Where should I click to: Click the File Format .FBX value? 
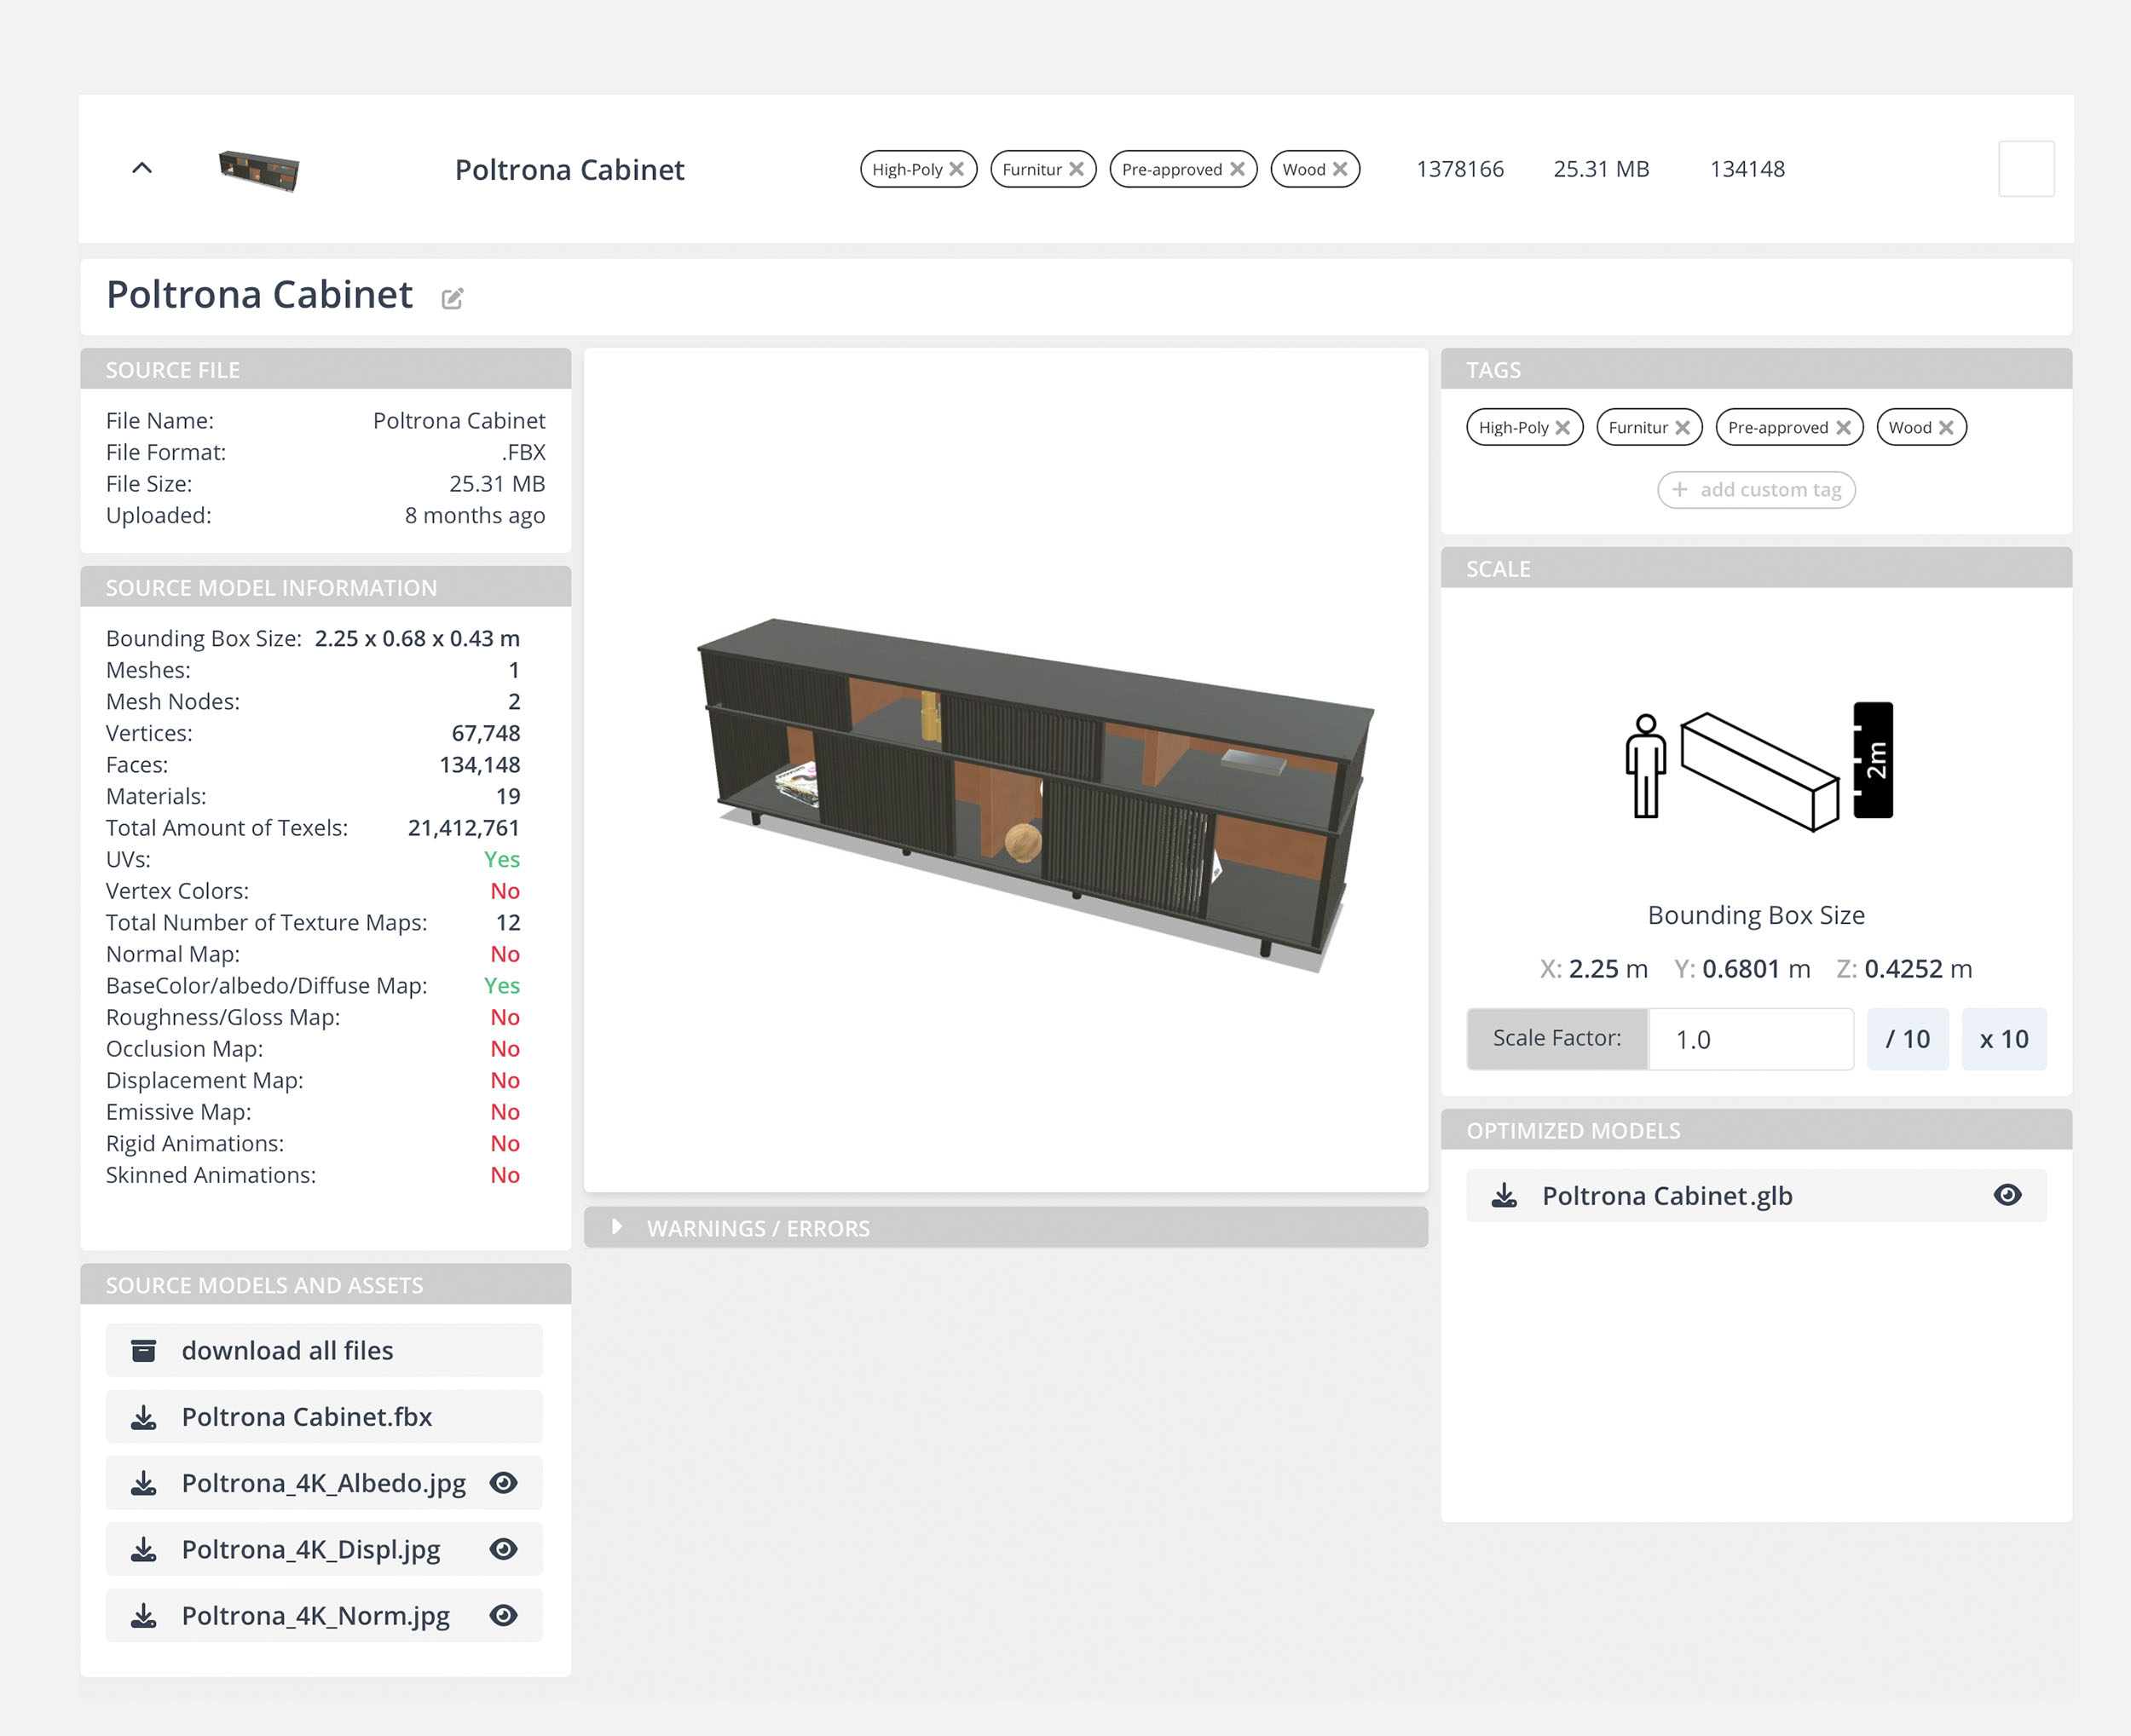coord(523,452)
